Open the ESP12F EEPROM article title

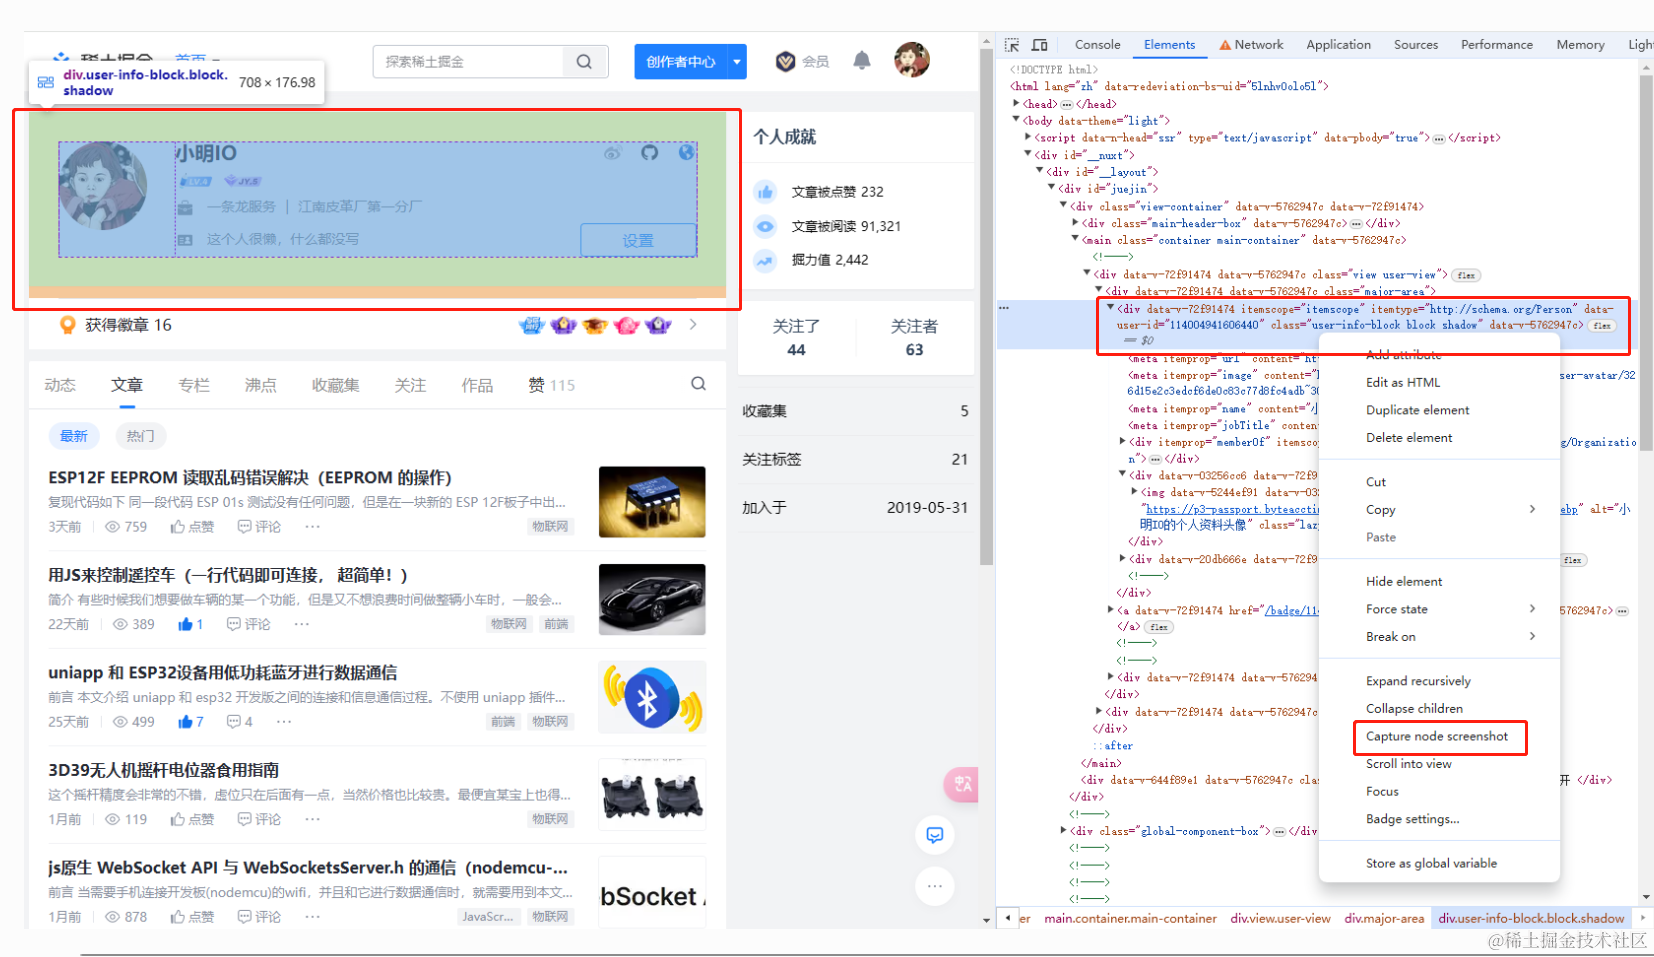pyautogui.click(x=250, y=478)
